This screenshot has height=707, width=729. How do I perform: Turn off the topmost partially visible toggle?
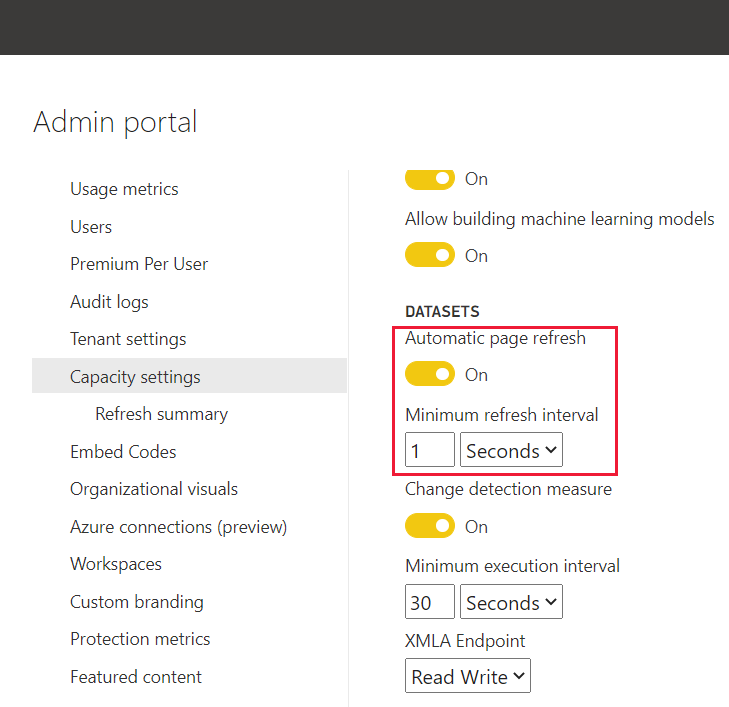point(430,179)
